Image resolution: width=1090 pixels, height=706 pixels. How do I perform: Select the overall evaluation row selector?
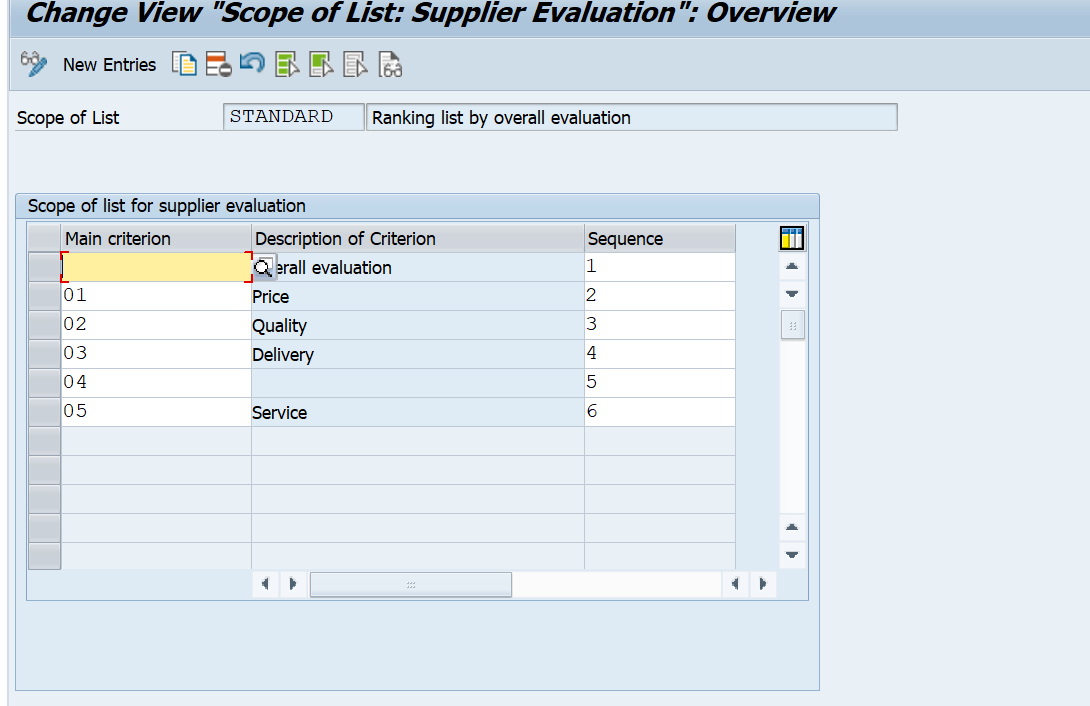click(44, 267)
